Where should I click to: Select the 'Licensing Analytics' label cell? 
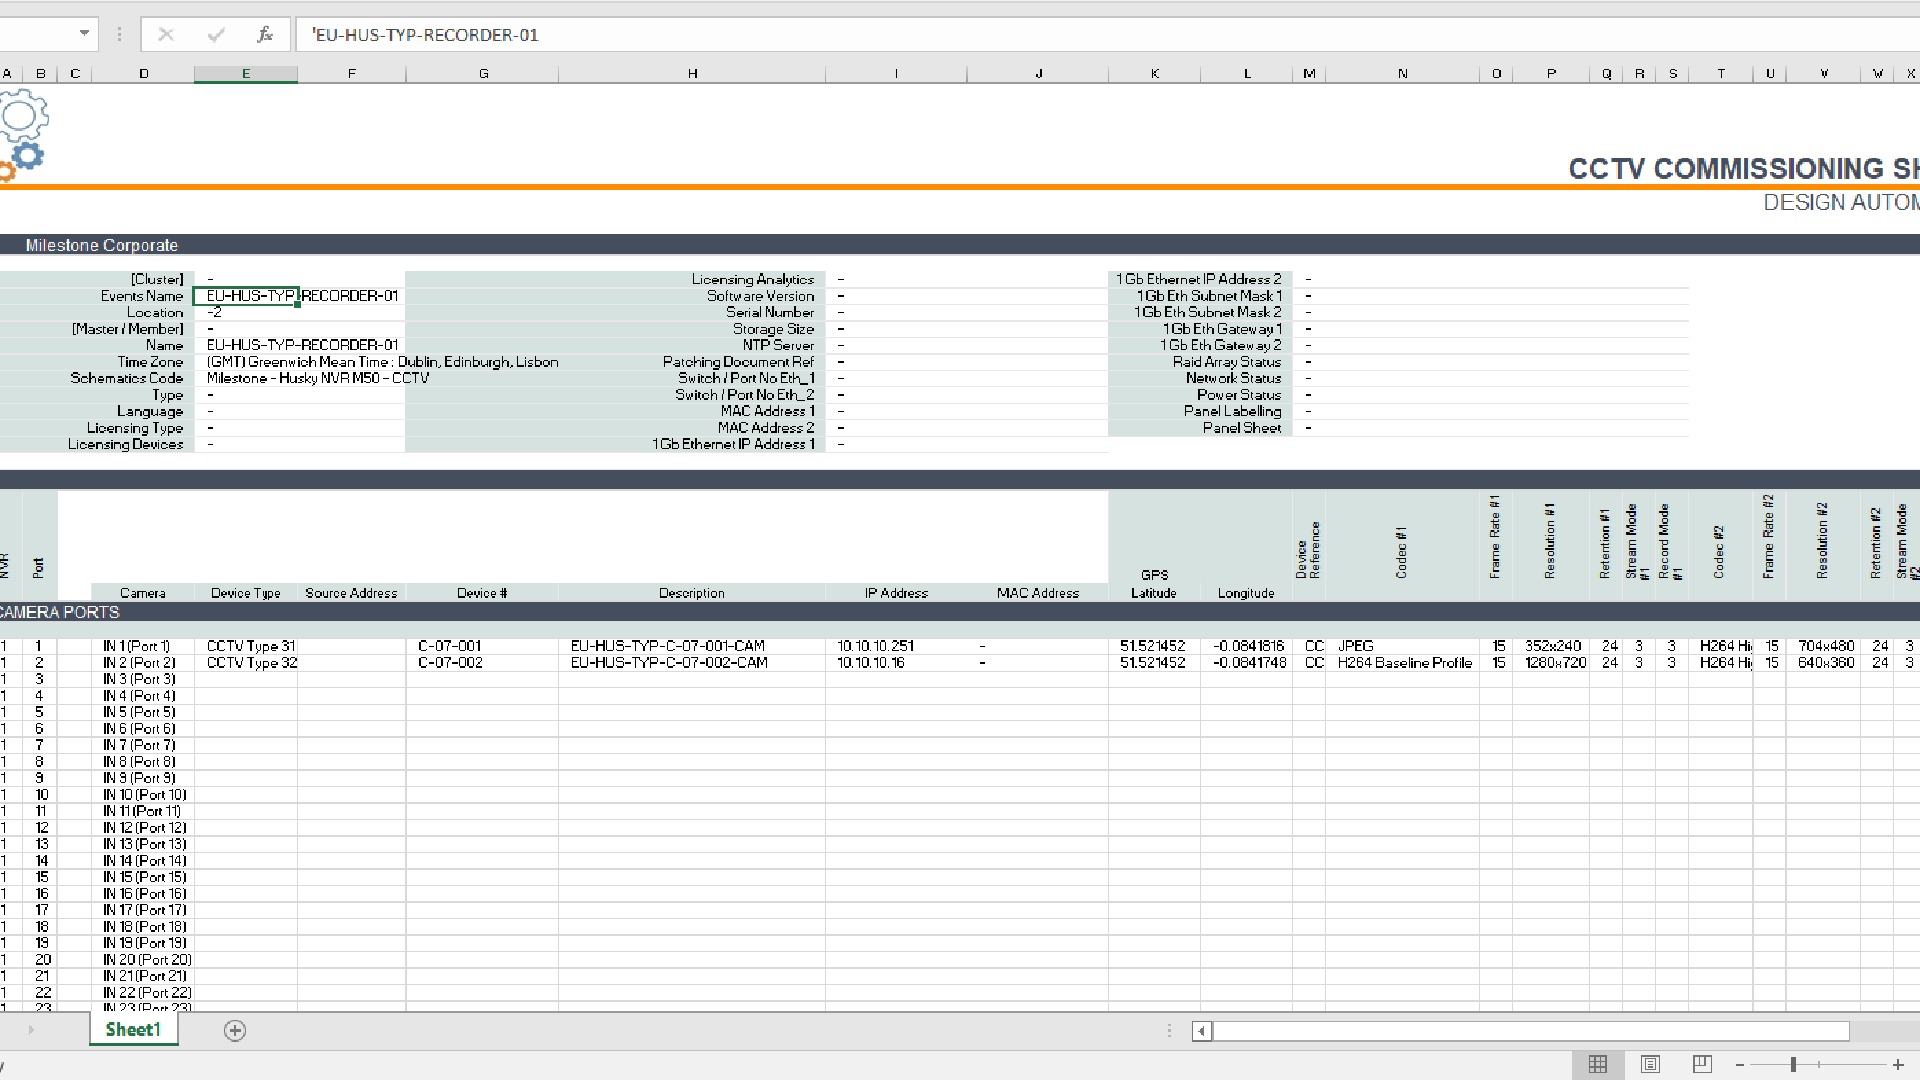click(752, 279)
